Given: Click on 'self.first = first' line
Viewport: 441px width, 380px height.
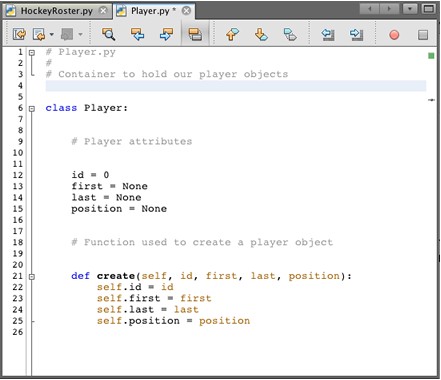Looking at the screenshot, I should [x=154, y=298].
